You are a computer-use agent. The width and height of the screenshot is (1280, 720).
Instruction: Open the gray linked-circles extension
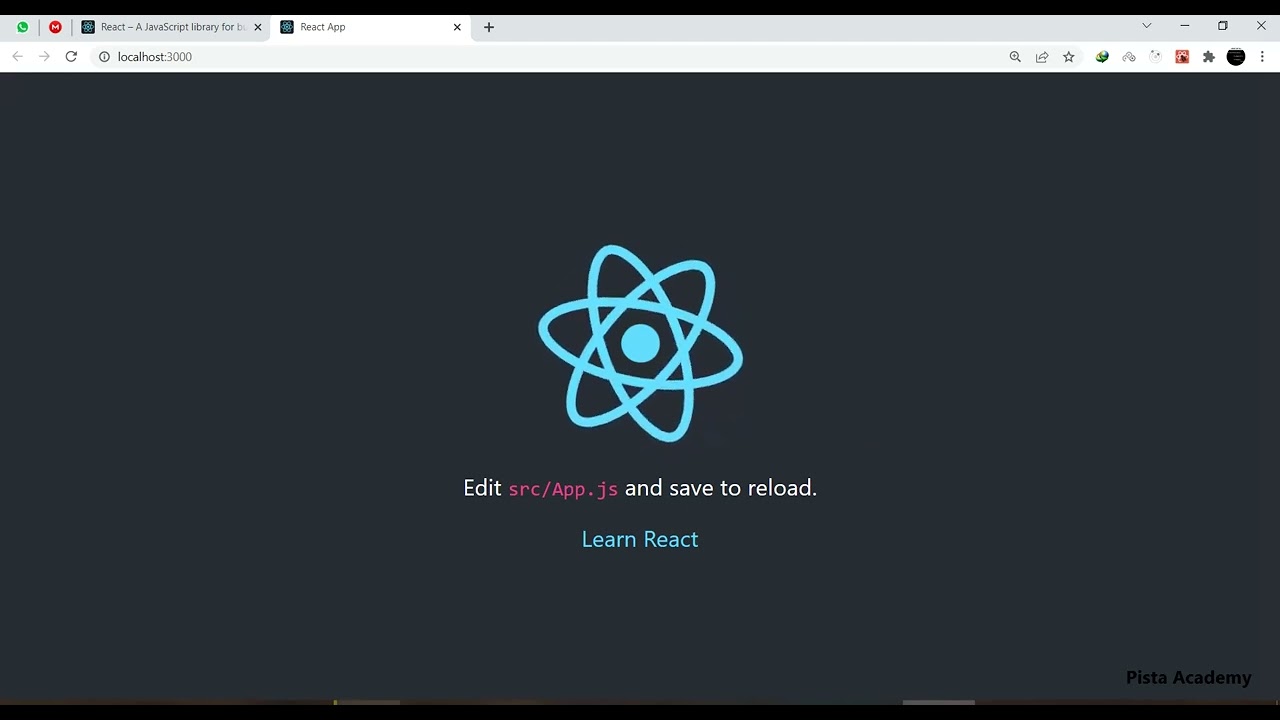coord(1129,57)
